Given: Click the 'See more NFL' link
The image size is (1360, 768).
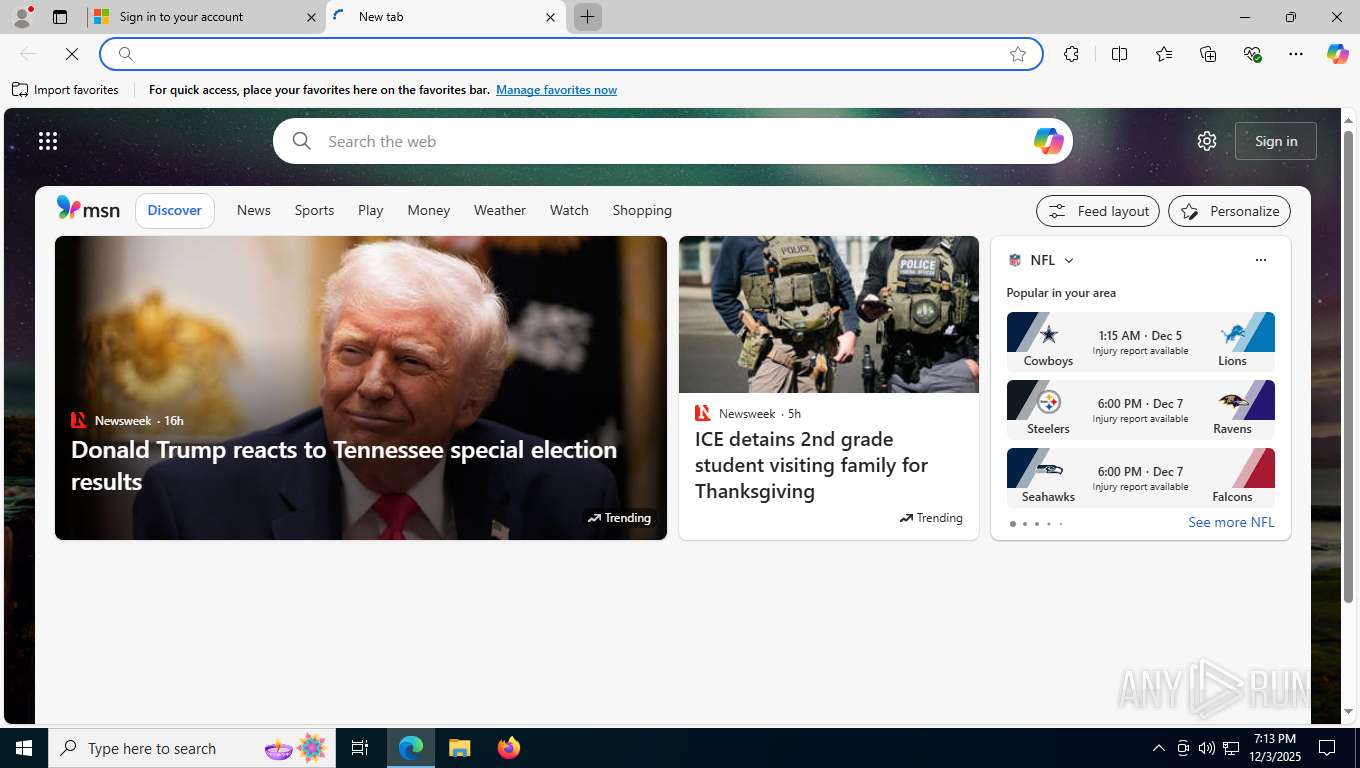Looking at the screenshot, I should click(1231, 522).
